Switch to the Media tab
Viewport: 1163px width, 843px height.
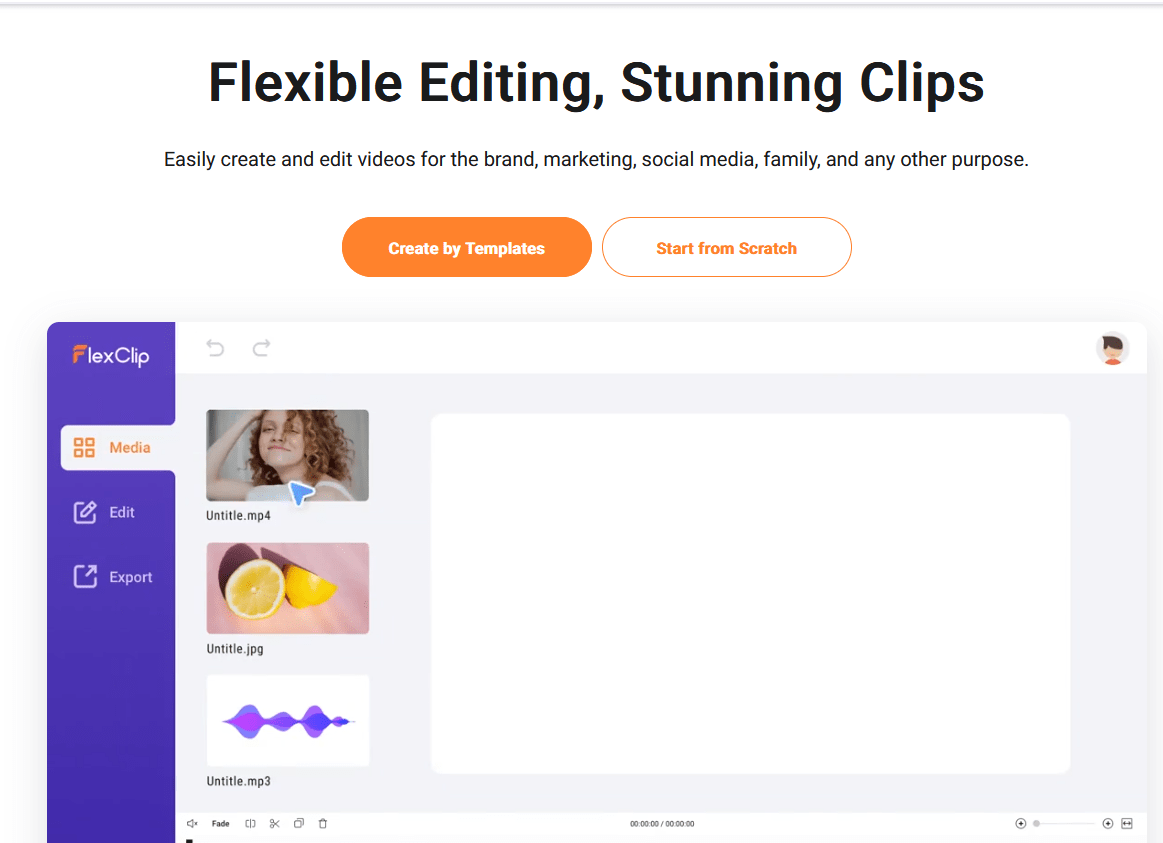click(118, 448)
